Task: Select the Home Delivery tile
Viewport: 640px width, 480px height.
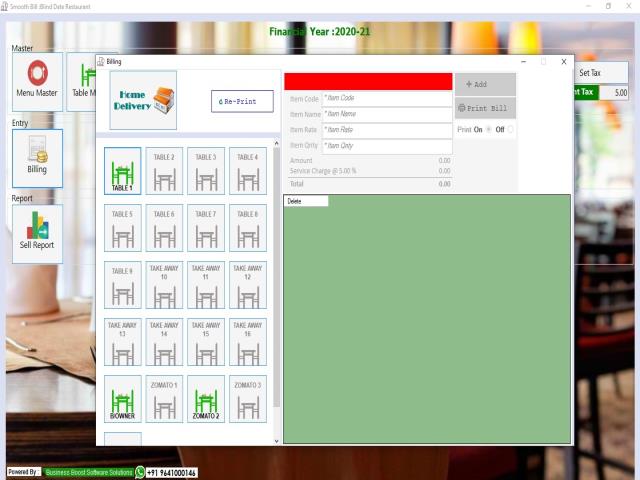Action: pos(143,100)
